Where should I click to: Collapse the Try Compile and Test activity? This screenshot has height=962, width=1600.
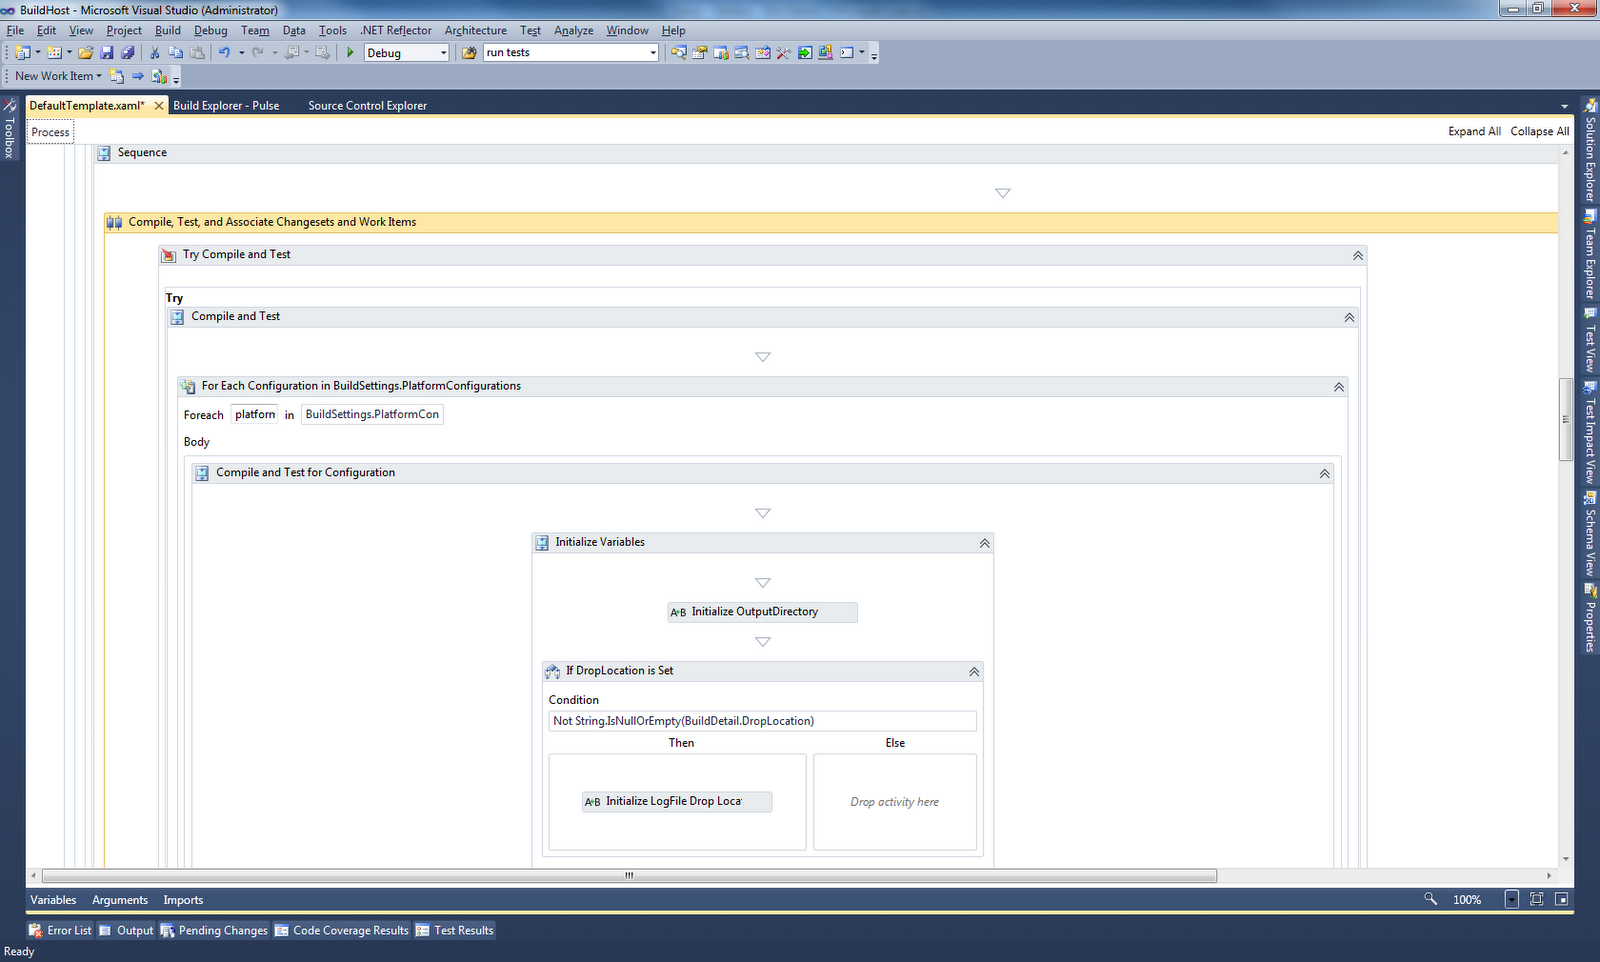pyautogui.click(x=1358, y=255)
